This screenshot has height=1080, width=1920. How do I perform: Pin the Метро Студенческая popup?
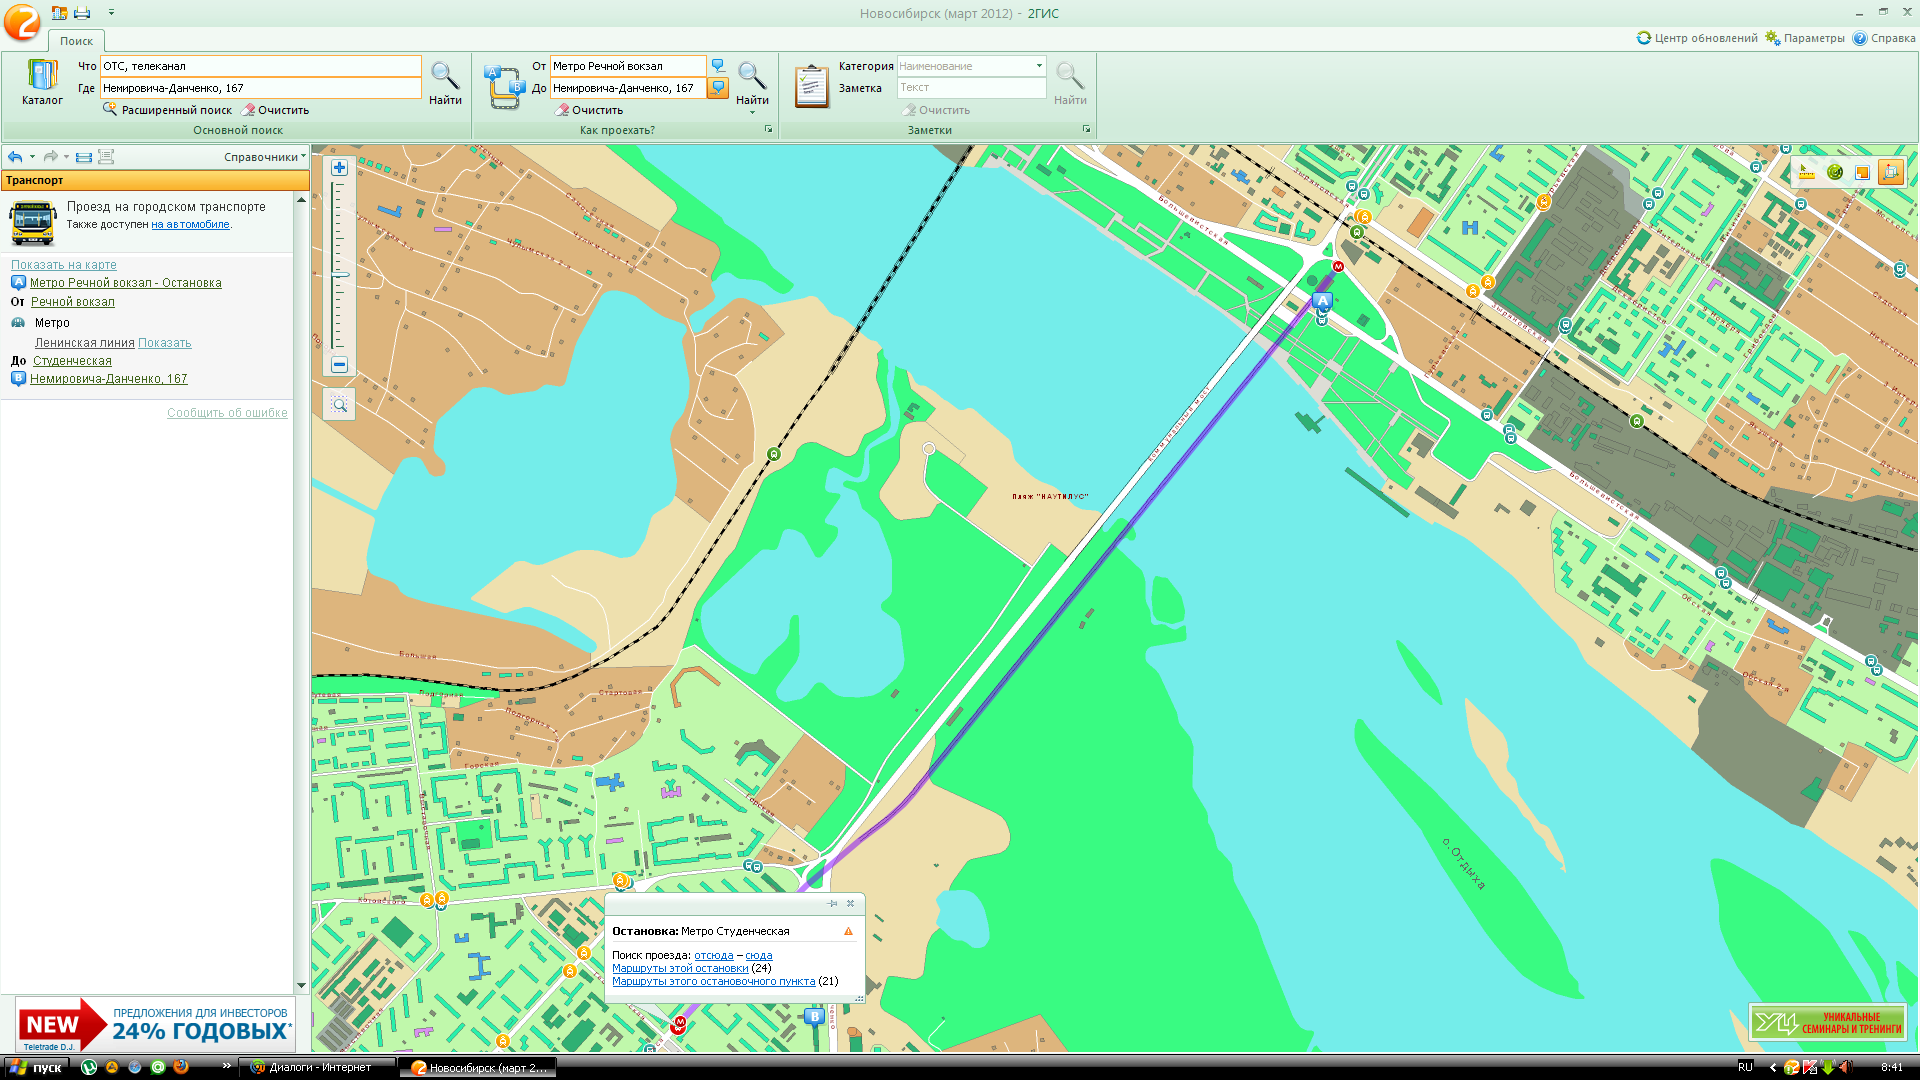[832, 903]
